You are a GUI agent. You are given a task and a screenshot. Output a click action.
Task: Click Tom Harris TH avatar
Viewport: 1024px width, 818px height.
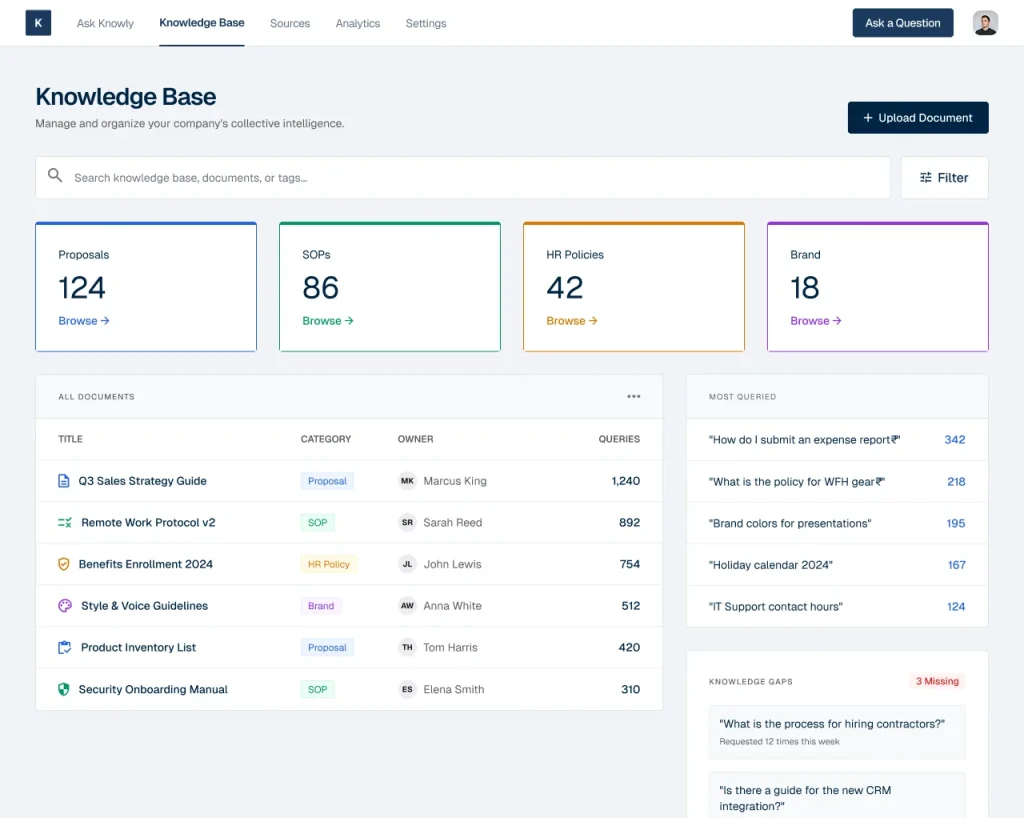coord(407,648)
